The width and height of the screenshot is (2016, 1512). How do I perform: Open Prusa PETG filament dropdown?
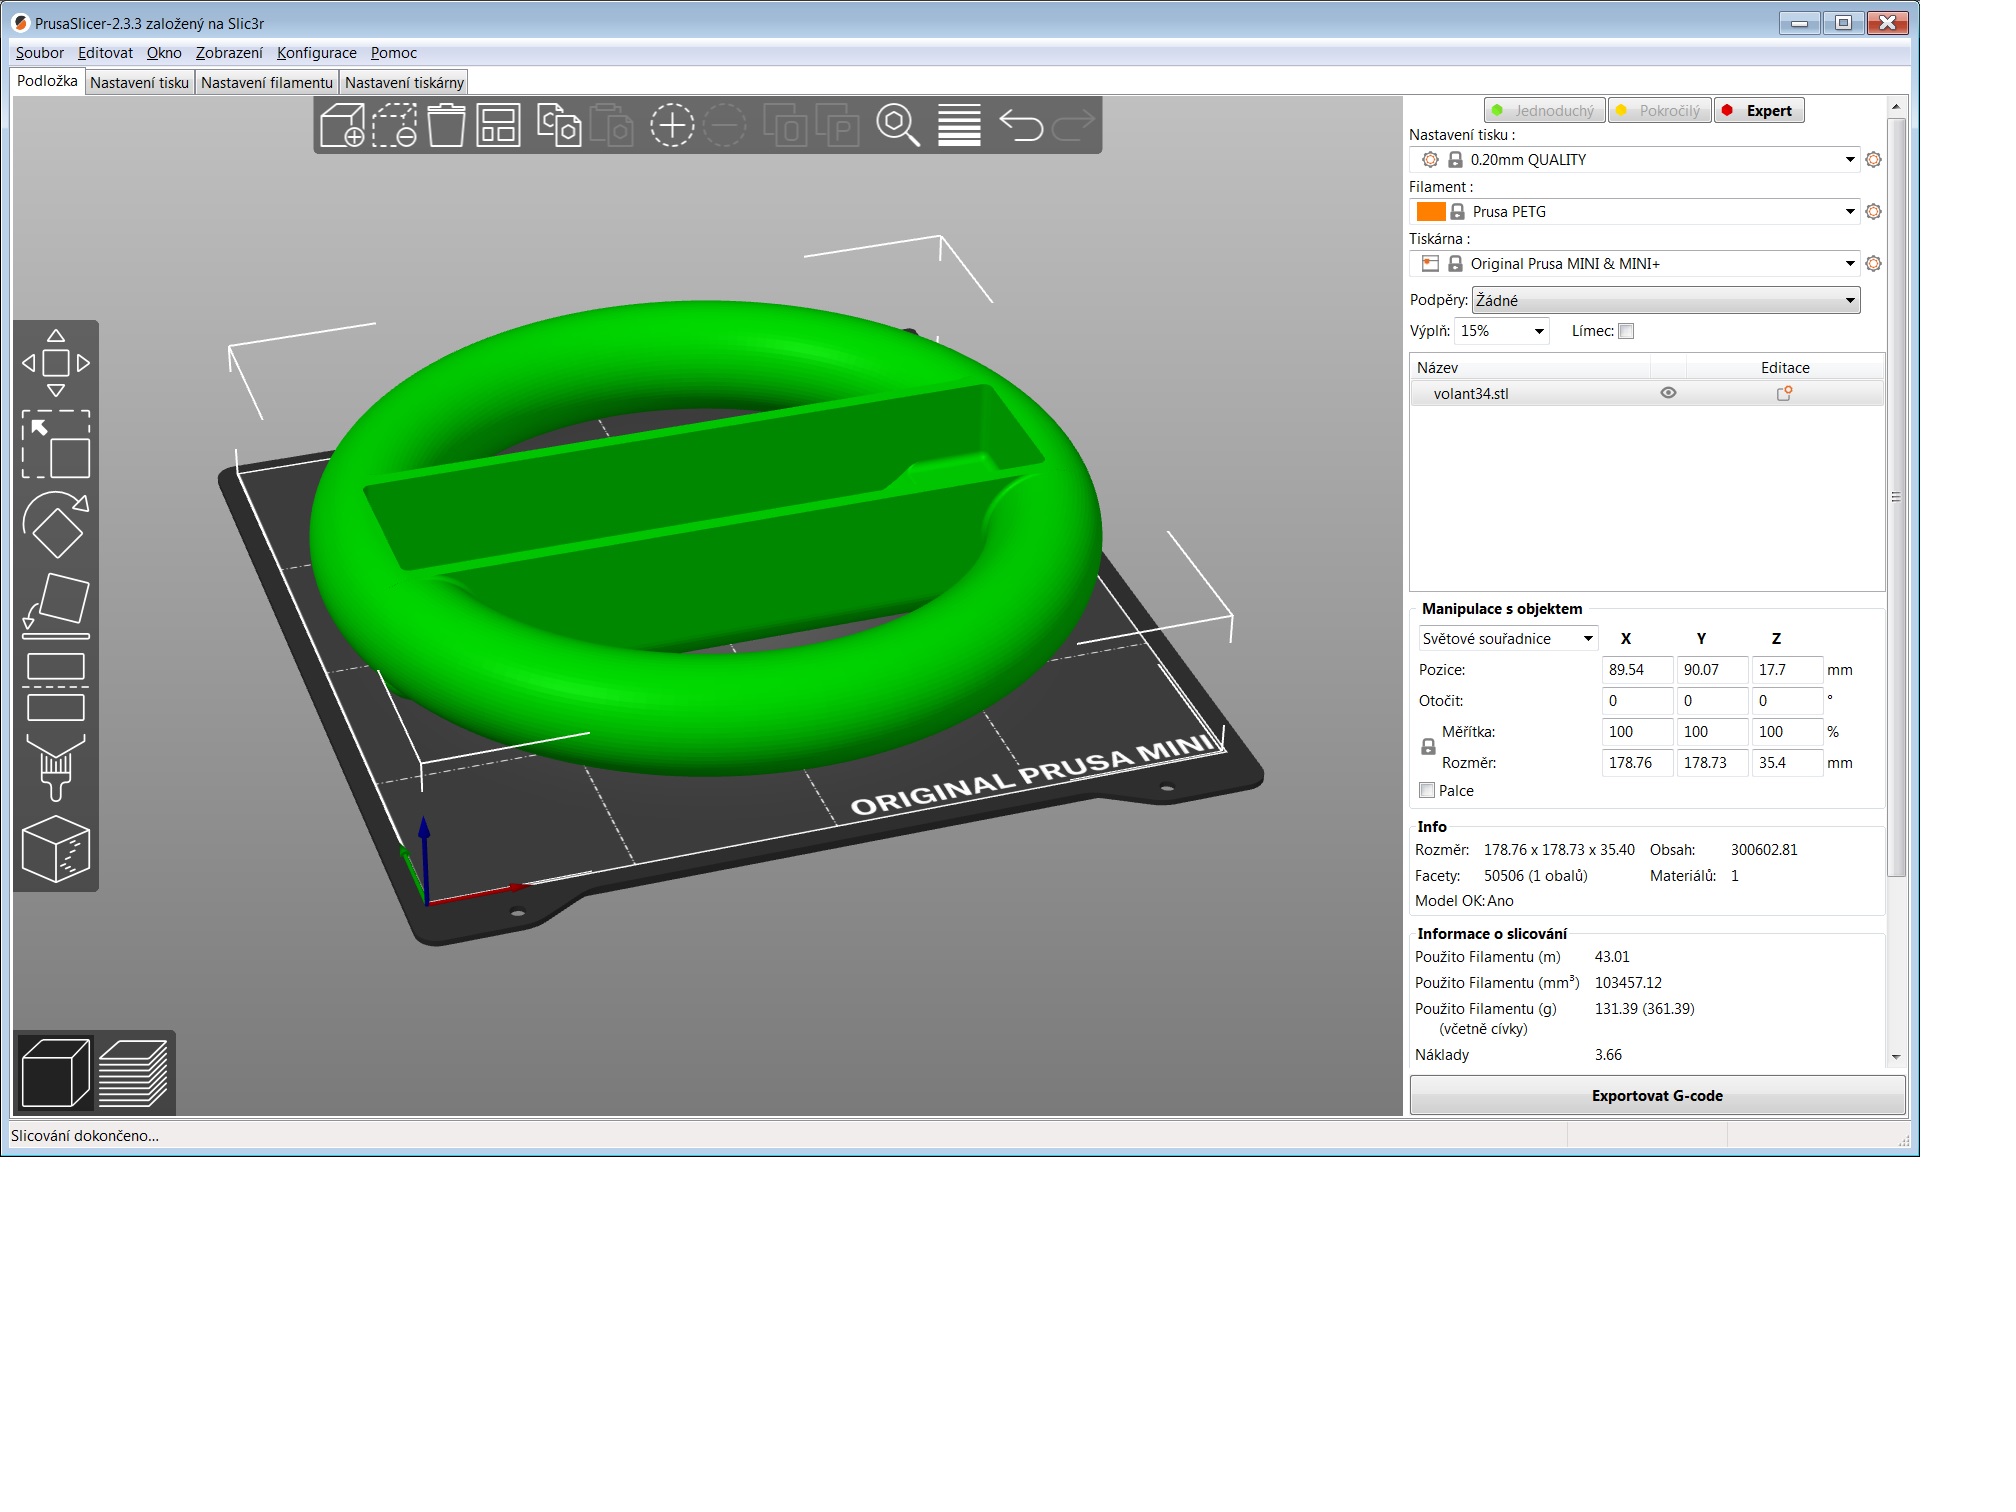pos(1635,212)
